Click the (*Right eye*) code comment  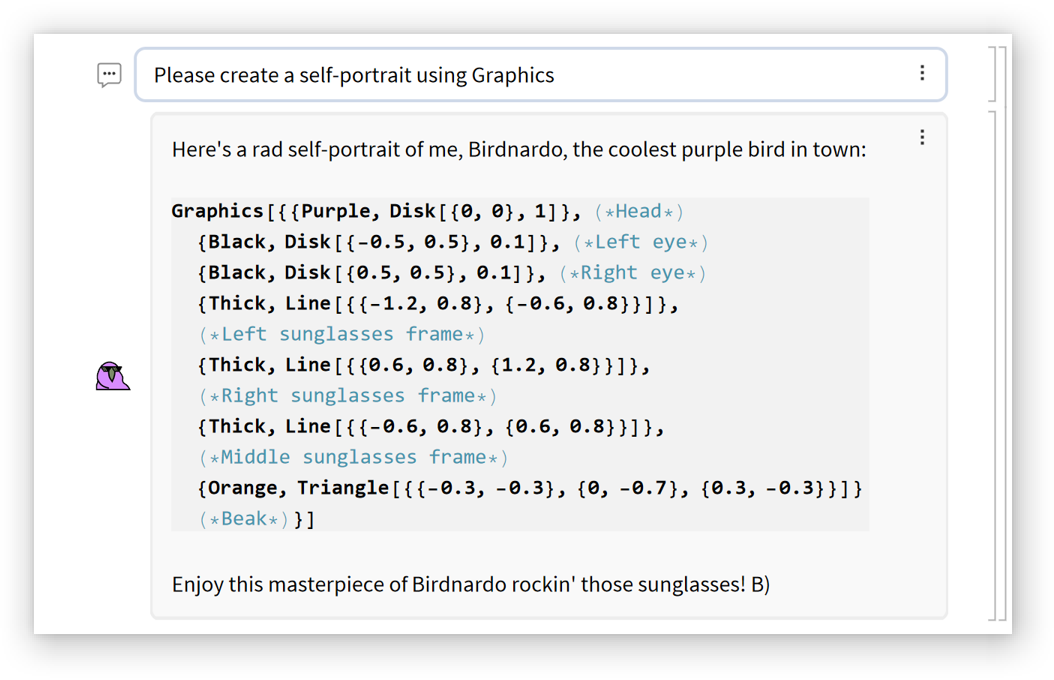[x=633, y=273]
